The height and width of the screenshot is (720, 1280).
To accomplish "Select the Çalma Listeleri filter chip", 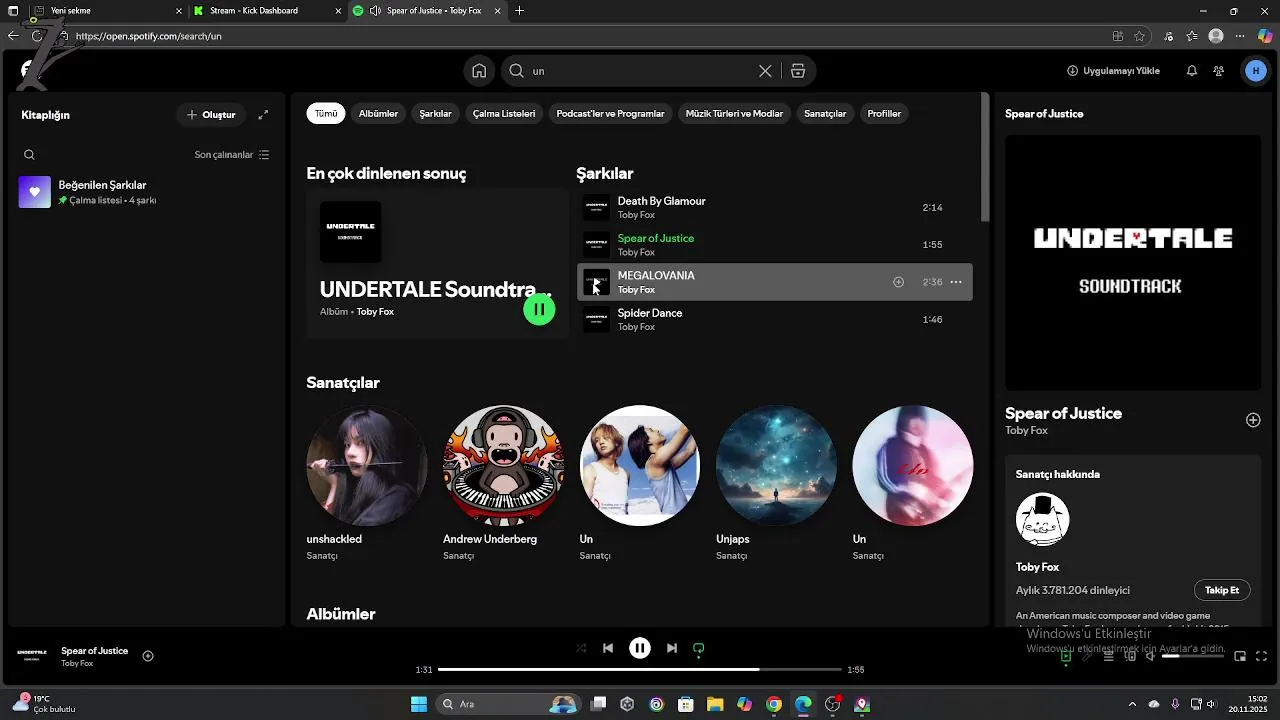I will pos(504,114).
